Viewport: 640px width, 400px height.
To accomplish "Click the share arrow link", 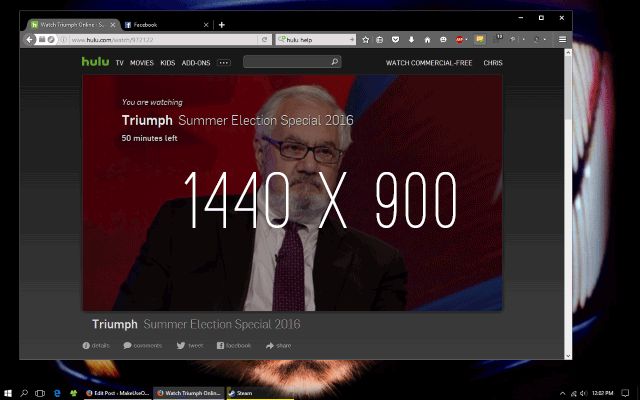I will (278, 346).
